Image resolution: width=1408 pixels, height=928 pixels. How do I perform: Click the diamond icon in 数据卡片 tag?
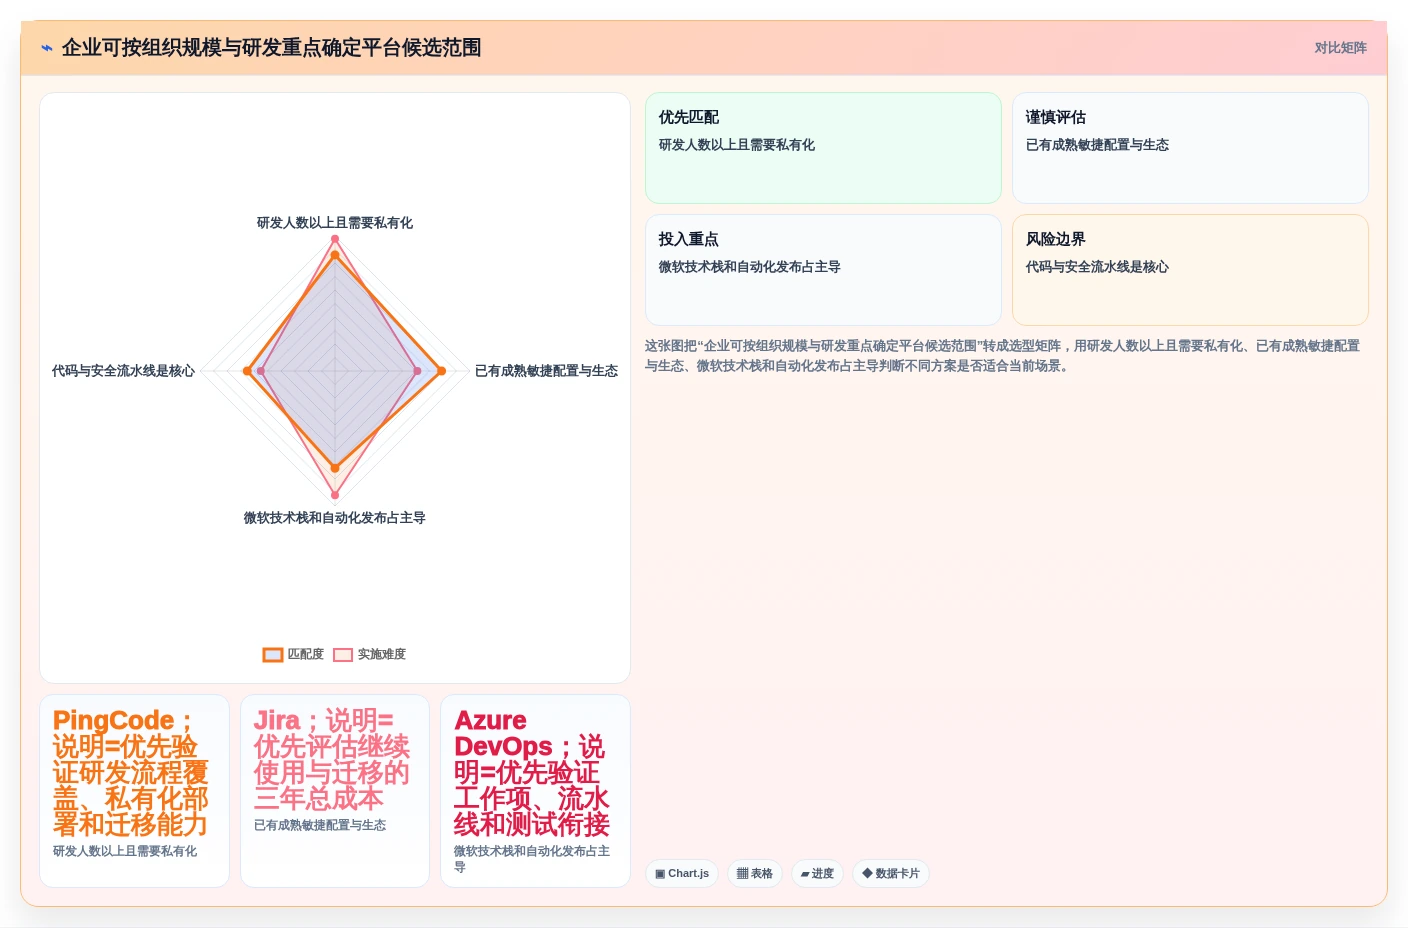(x=867, y=873)
